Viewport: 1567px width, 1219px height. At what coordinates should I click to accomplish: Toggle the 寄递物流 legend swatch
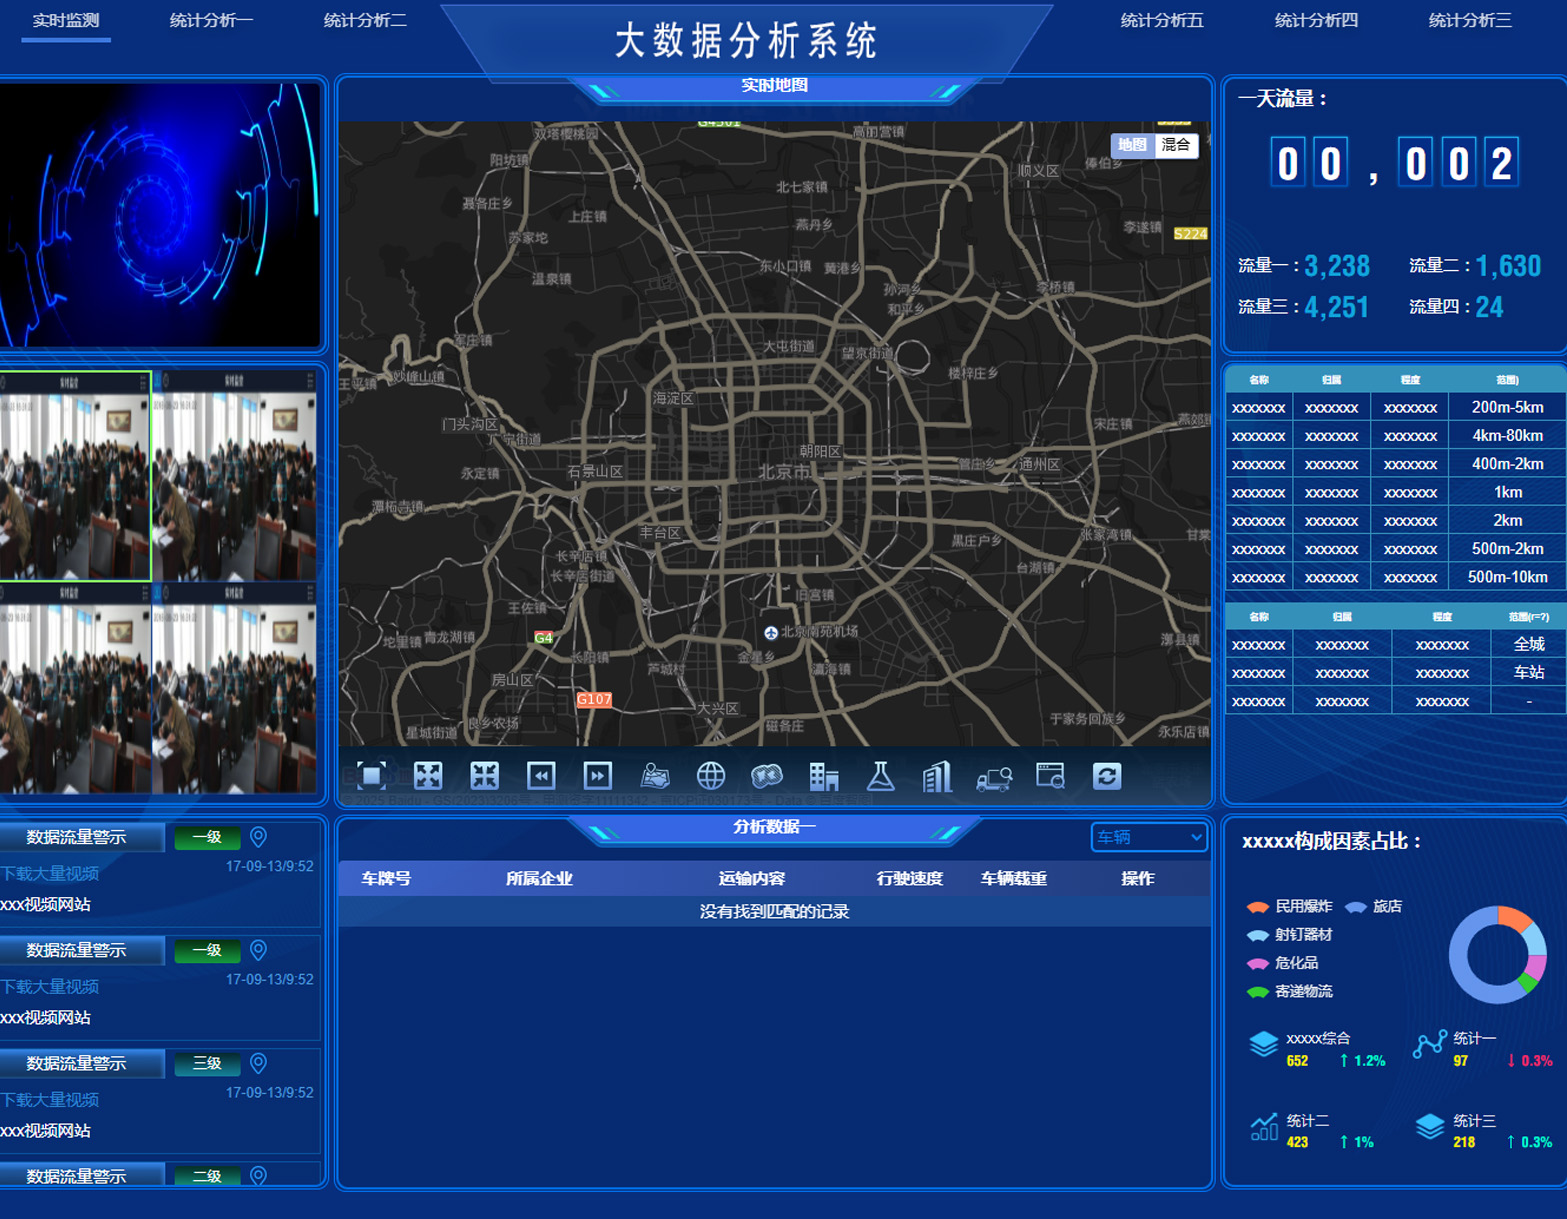point(1258,992)
